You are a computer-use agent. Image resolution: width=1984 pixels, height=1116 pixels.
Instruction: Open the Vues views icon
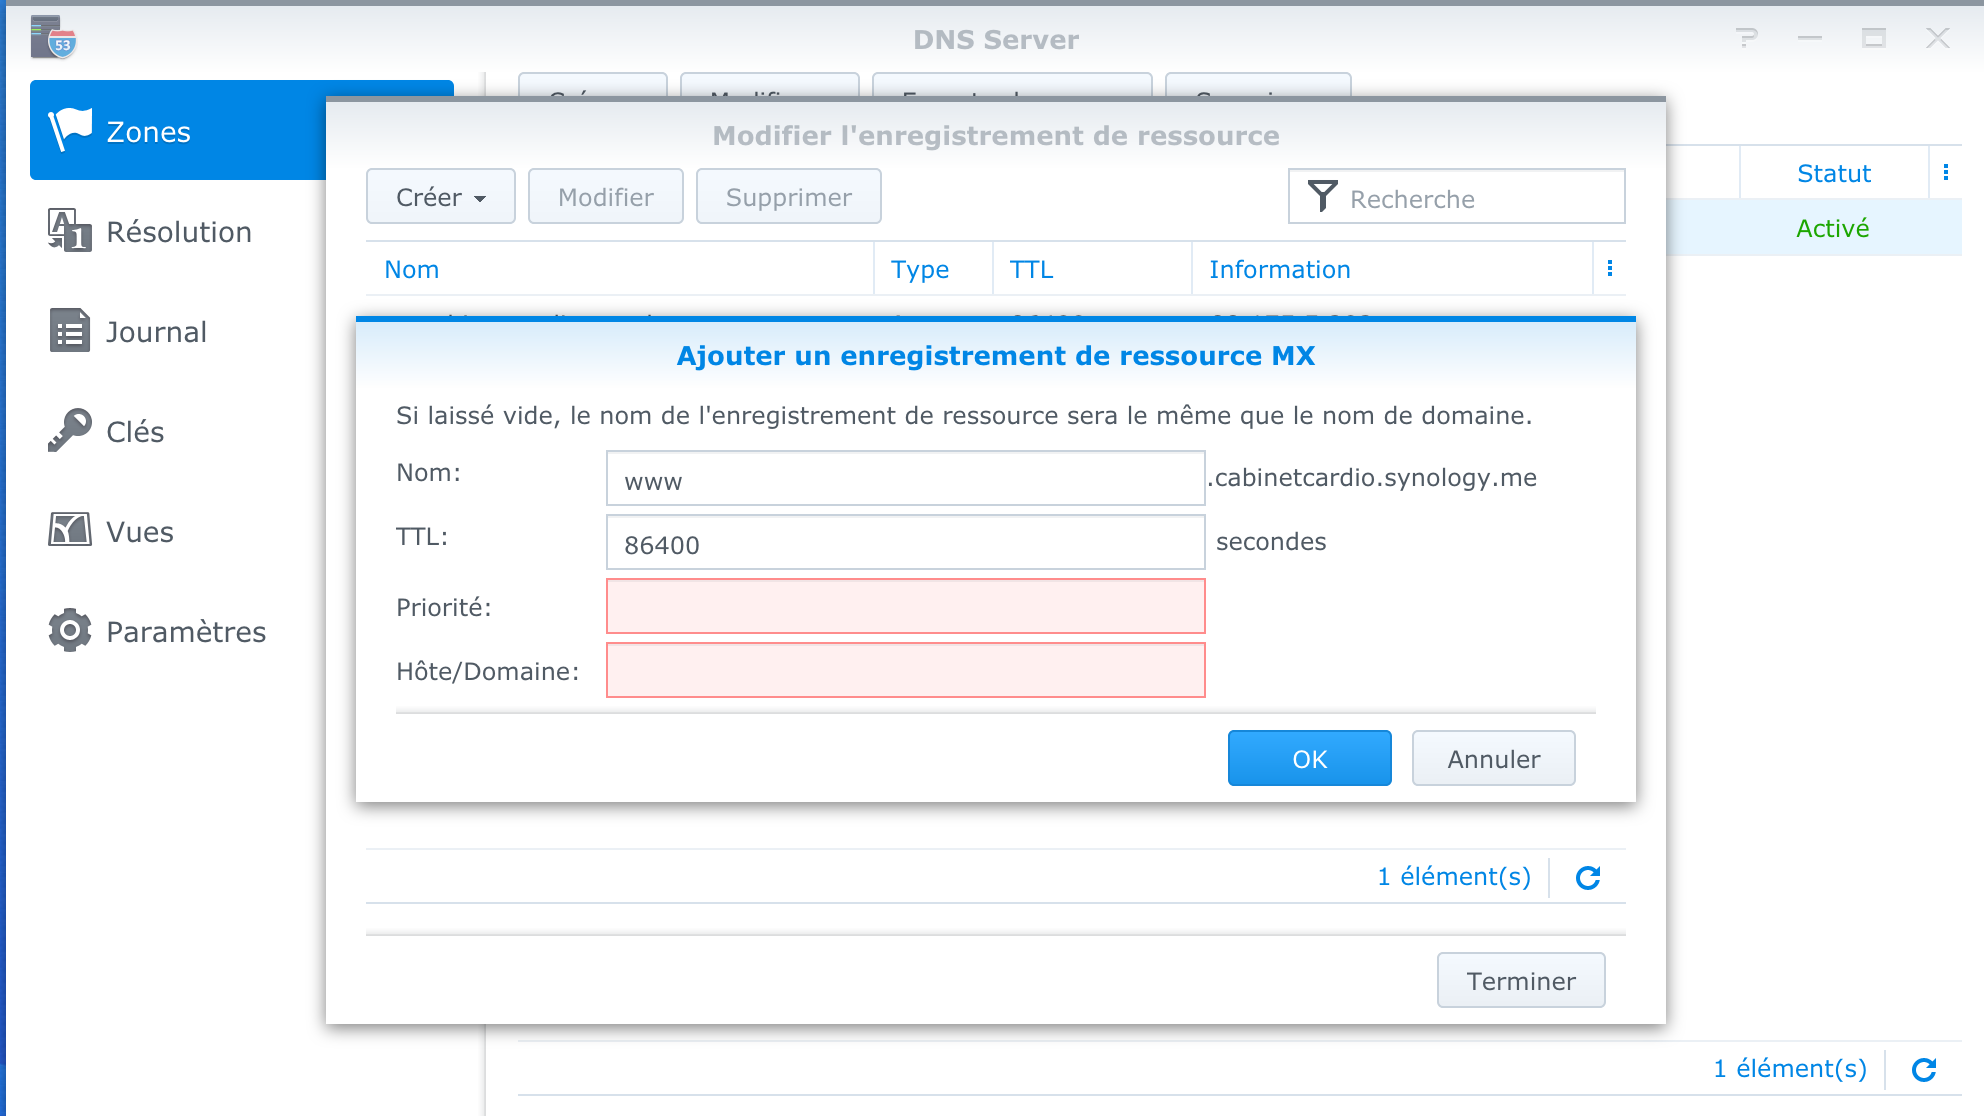coord(70,530)
